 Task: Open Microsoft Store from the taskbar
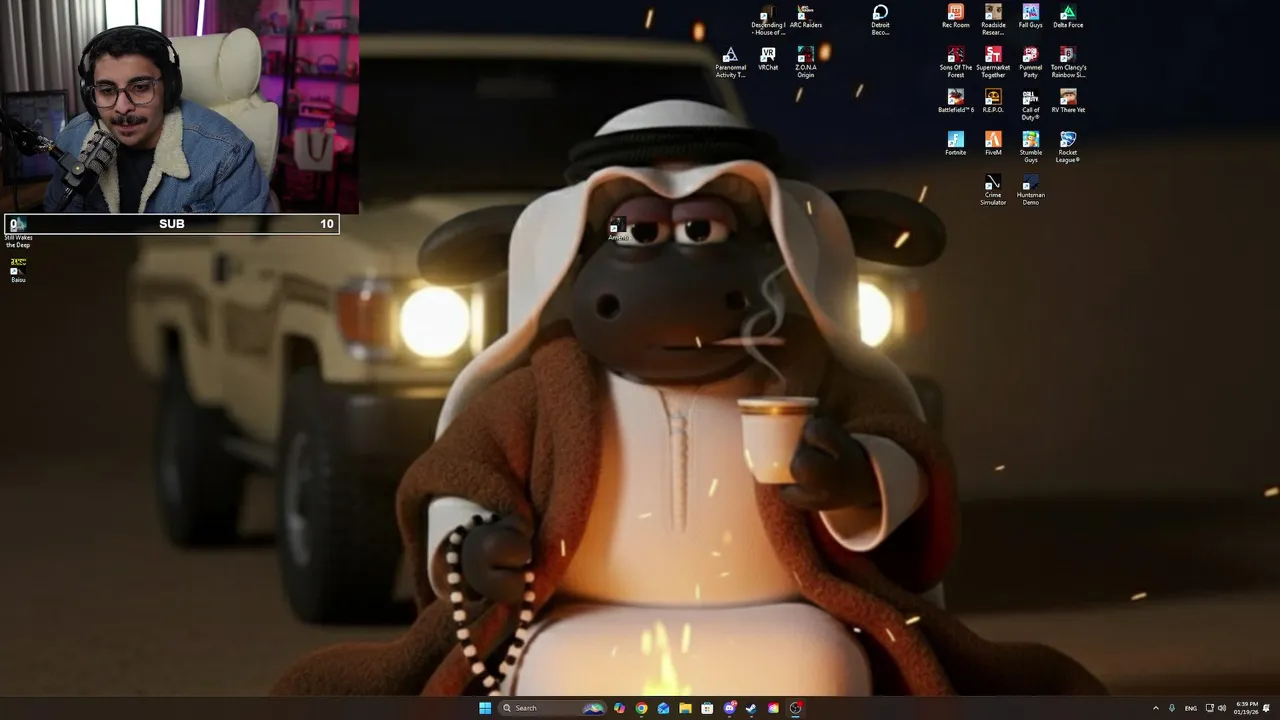pos(707,708)
